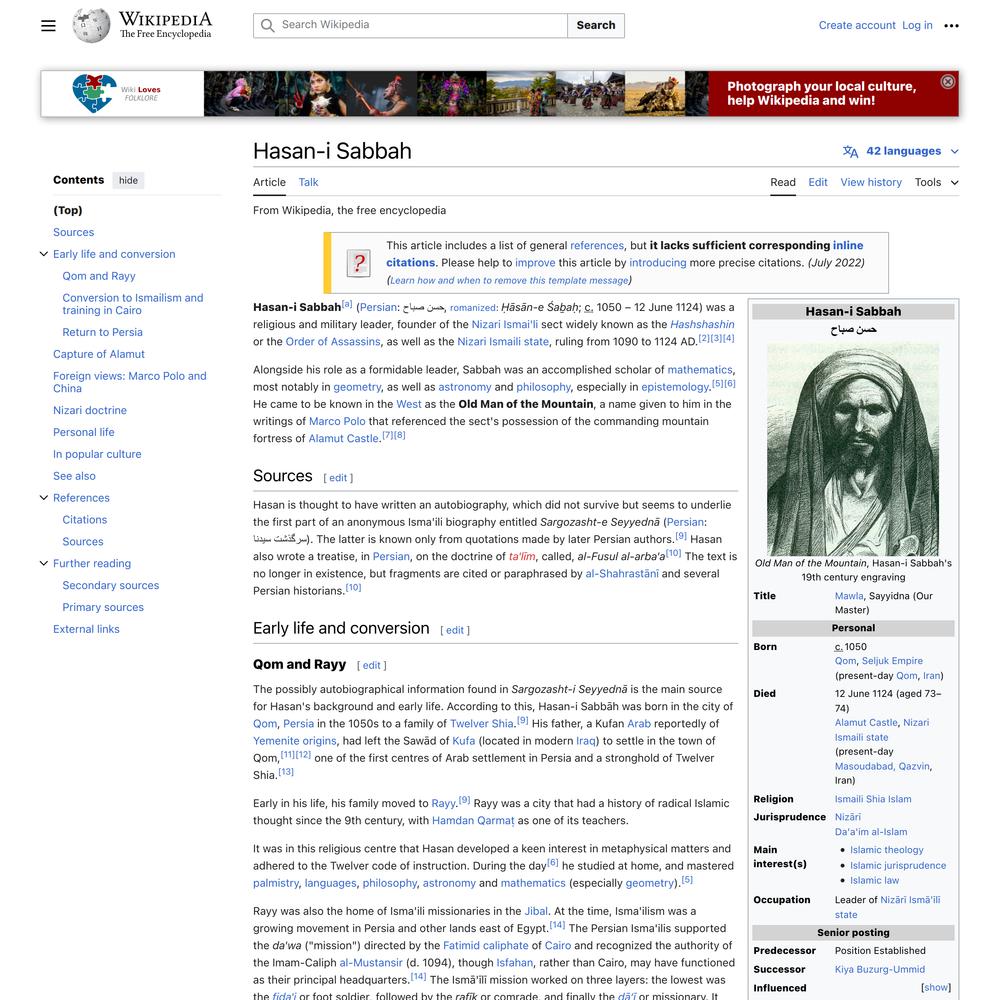Viewport: 1000px width, 1000px height.
Task: Open the personal tools ellipsis menu
Action: tap(952, 26)
